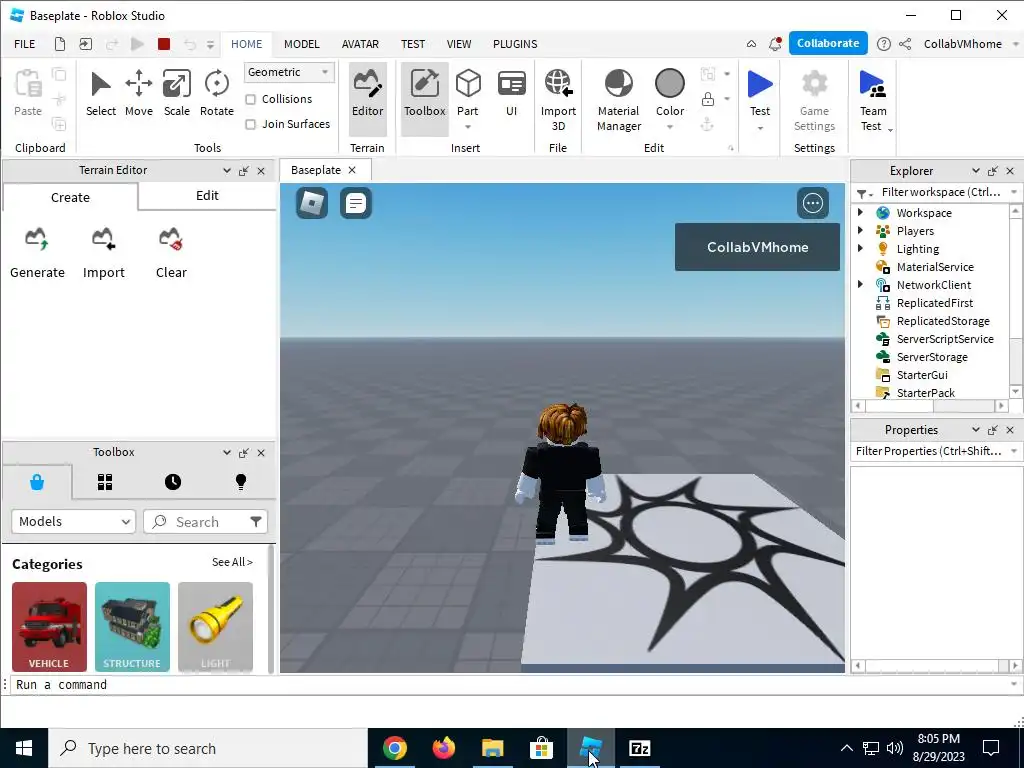Open the Geometric mode dropdown
Screen dimensions: 1024x768
pos(289,72)
